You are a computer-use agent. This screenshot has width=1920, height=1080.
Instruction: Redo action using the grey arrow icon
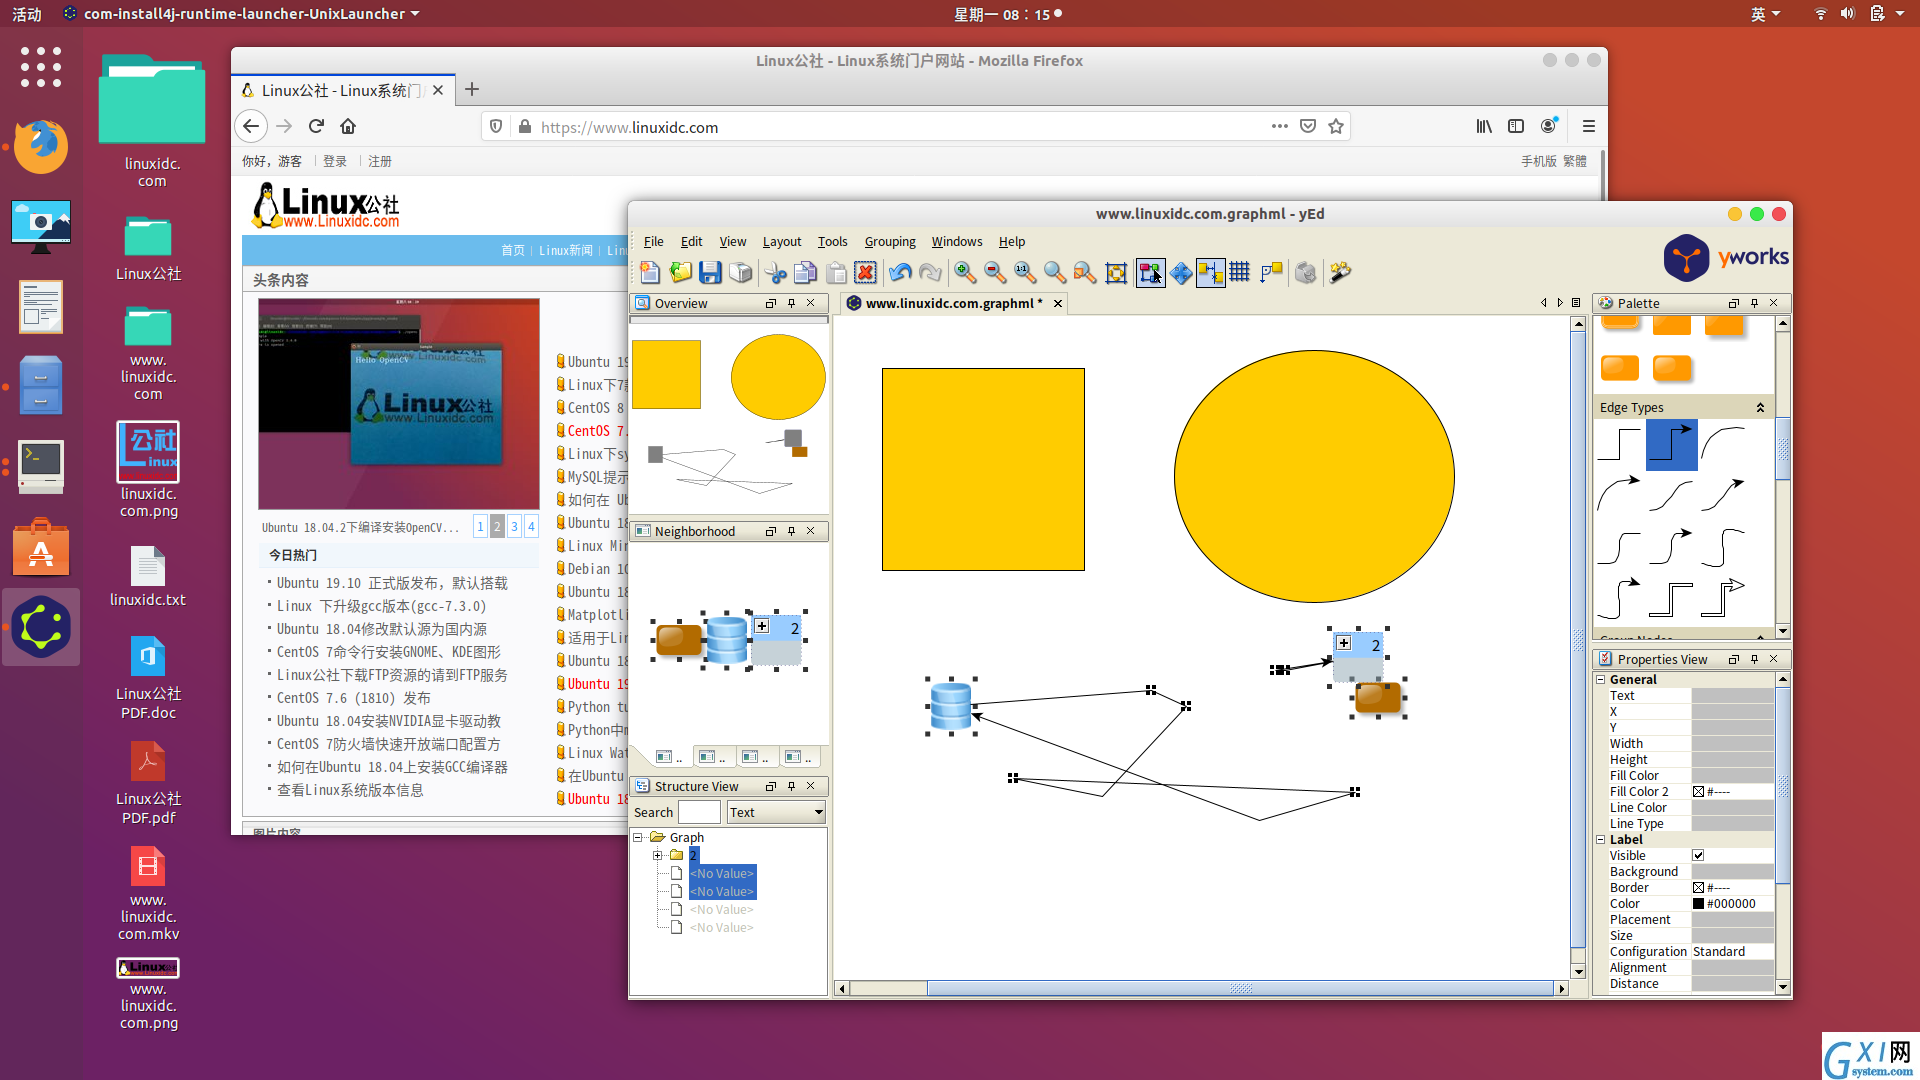pos(930,272)
